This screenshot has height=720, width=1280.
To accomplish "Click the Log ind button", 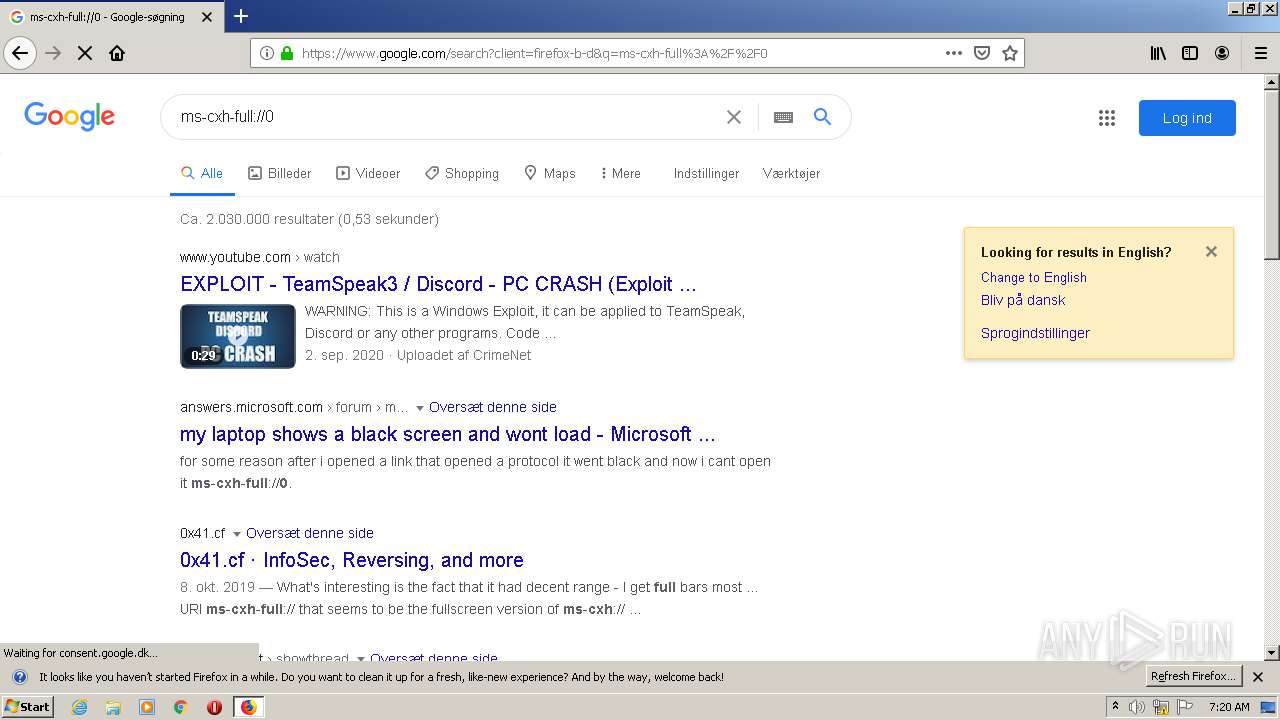I will [1187, 118].
